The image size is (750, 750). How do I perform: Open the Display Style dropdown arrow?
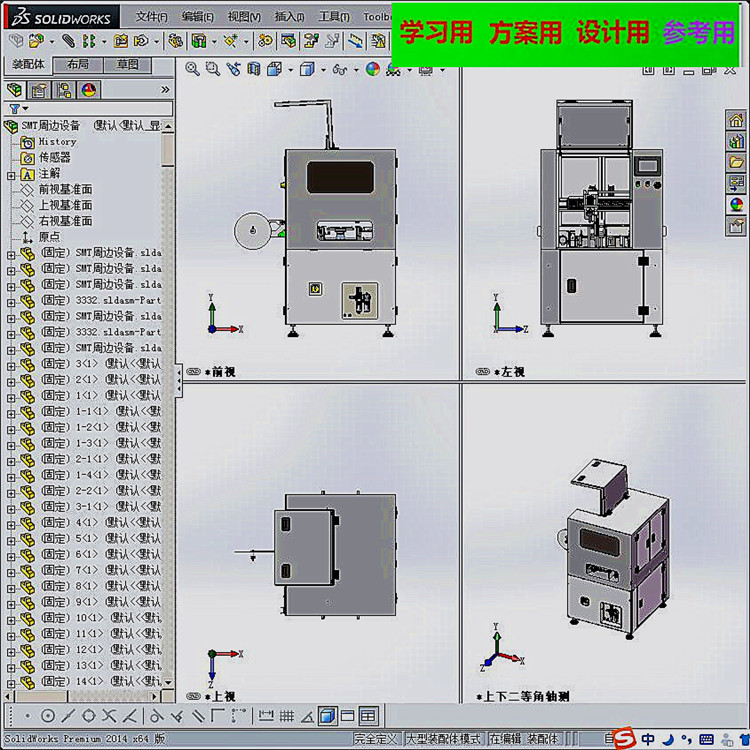click(323, 70)
